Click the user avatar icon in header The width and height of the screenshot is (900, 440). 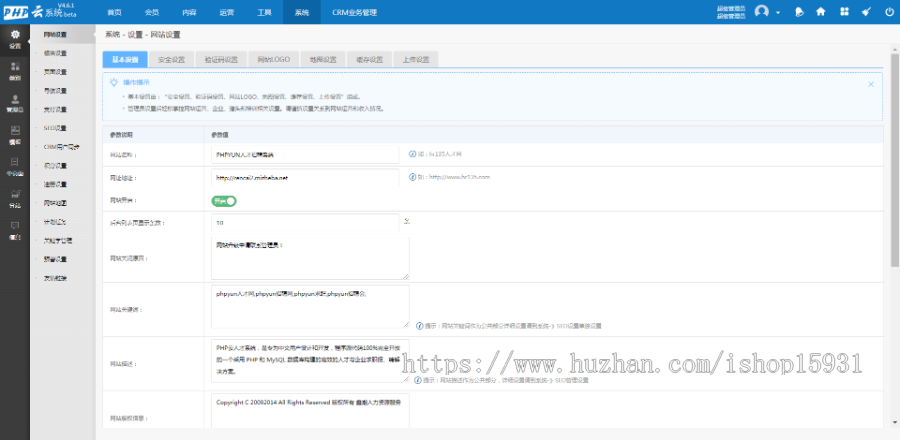point(763,12)
